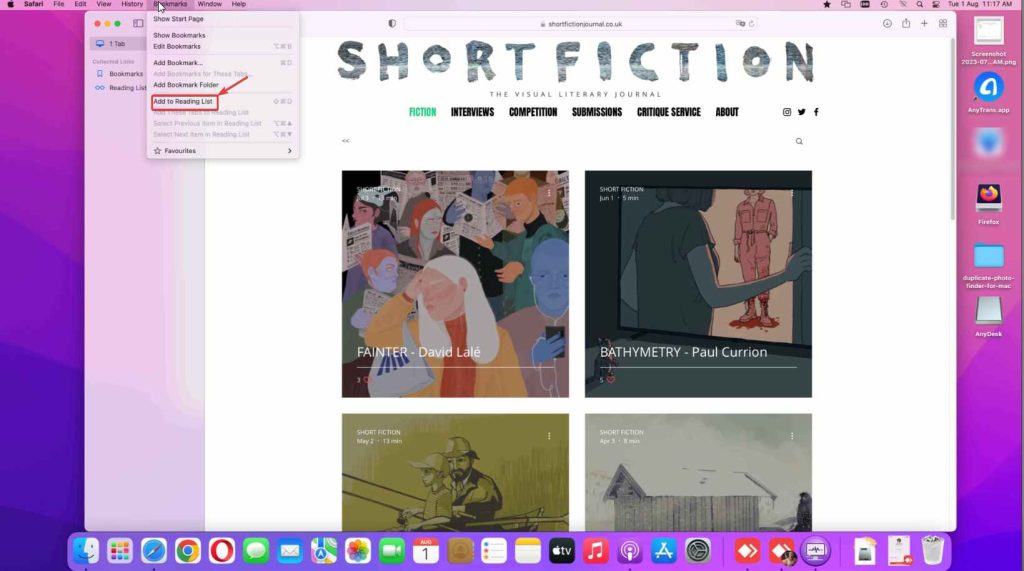The image size is (1024, 571).
Task: Click the back arrows below navigation
Action: click(x=345, y=141)
